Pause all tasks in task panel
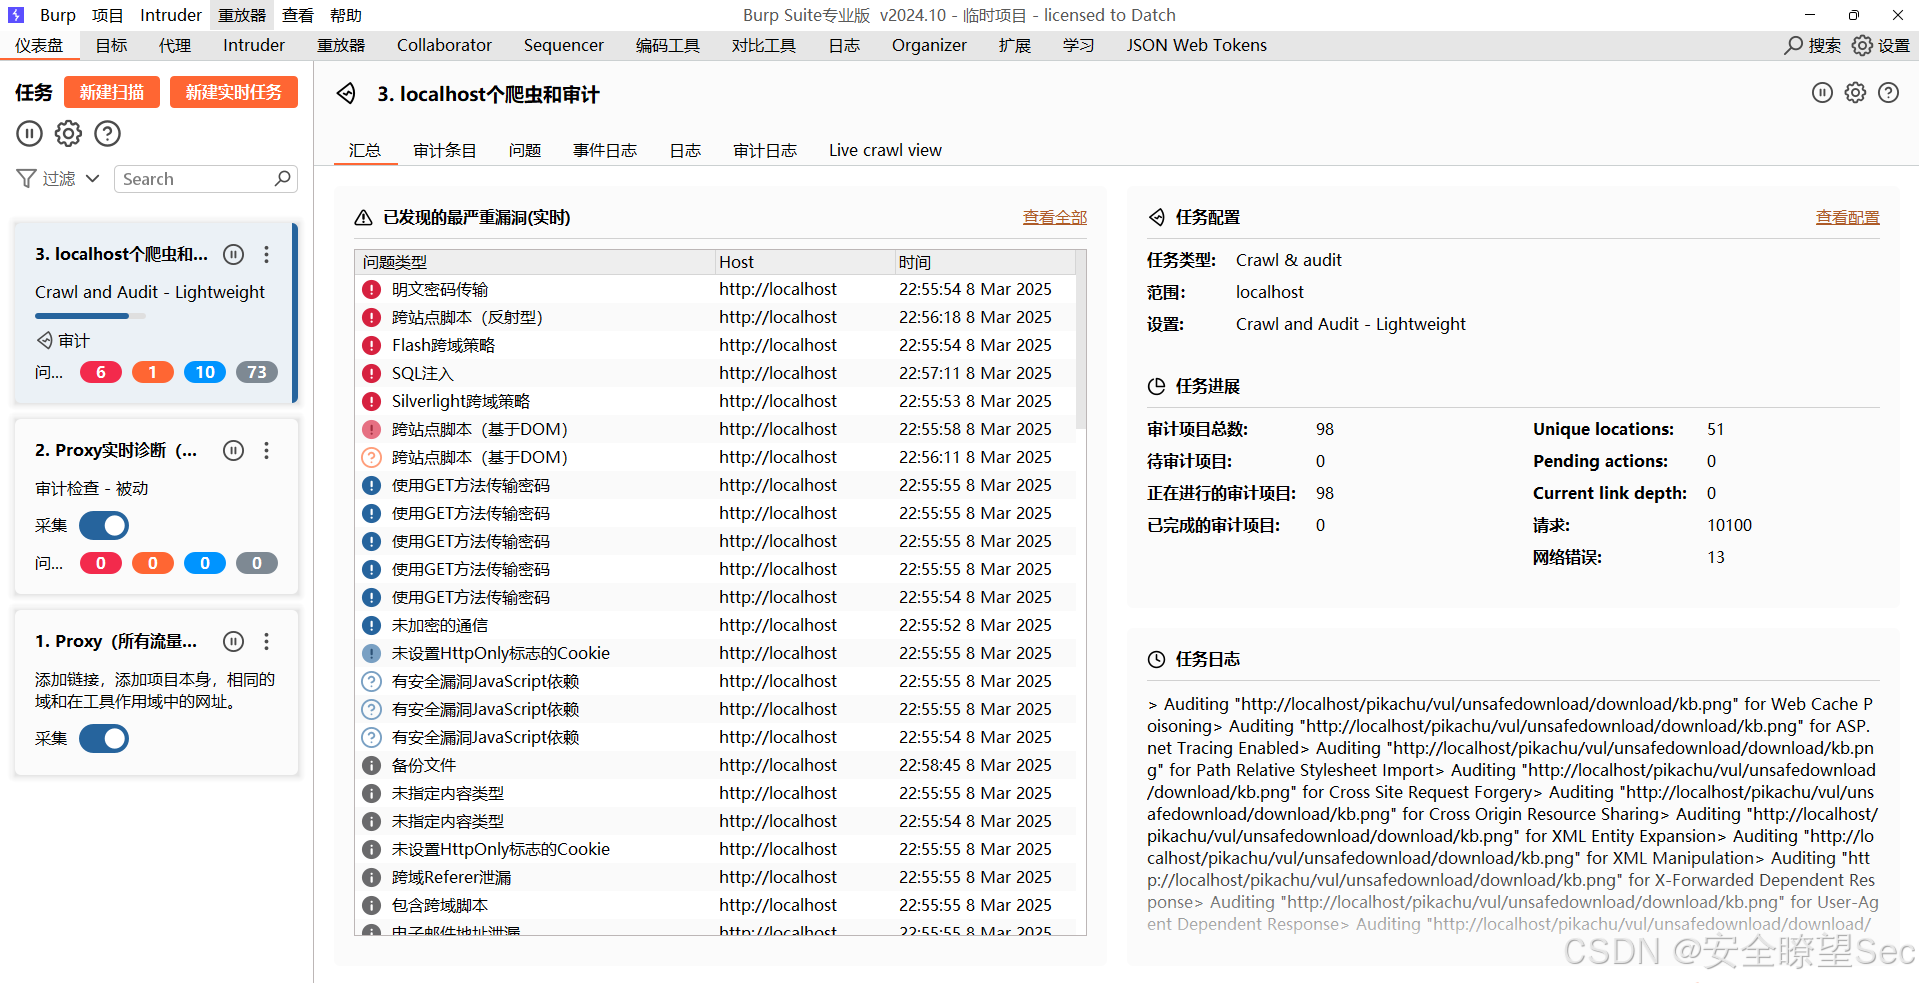 click(29, 133)
